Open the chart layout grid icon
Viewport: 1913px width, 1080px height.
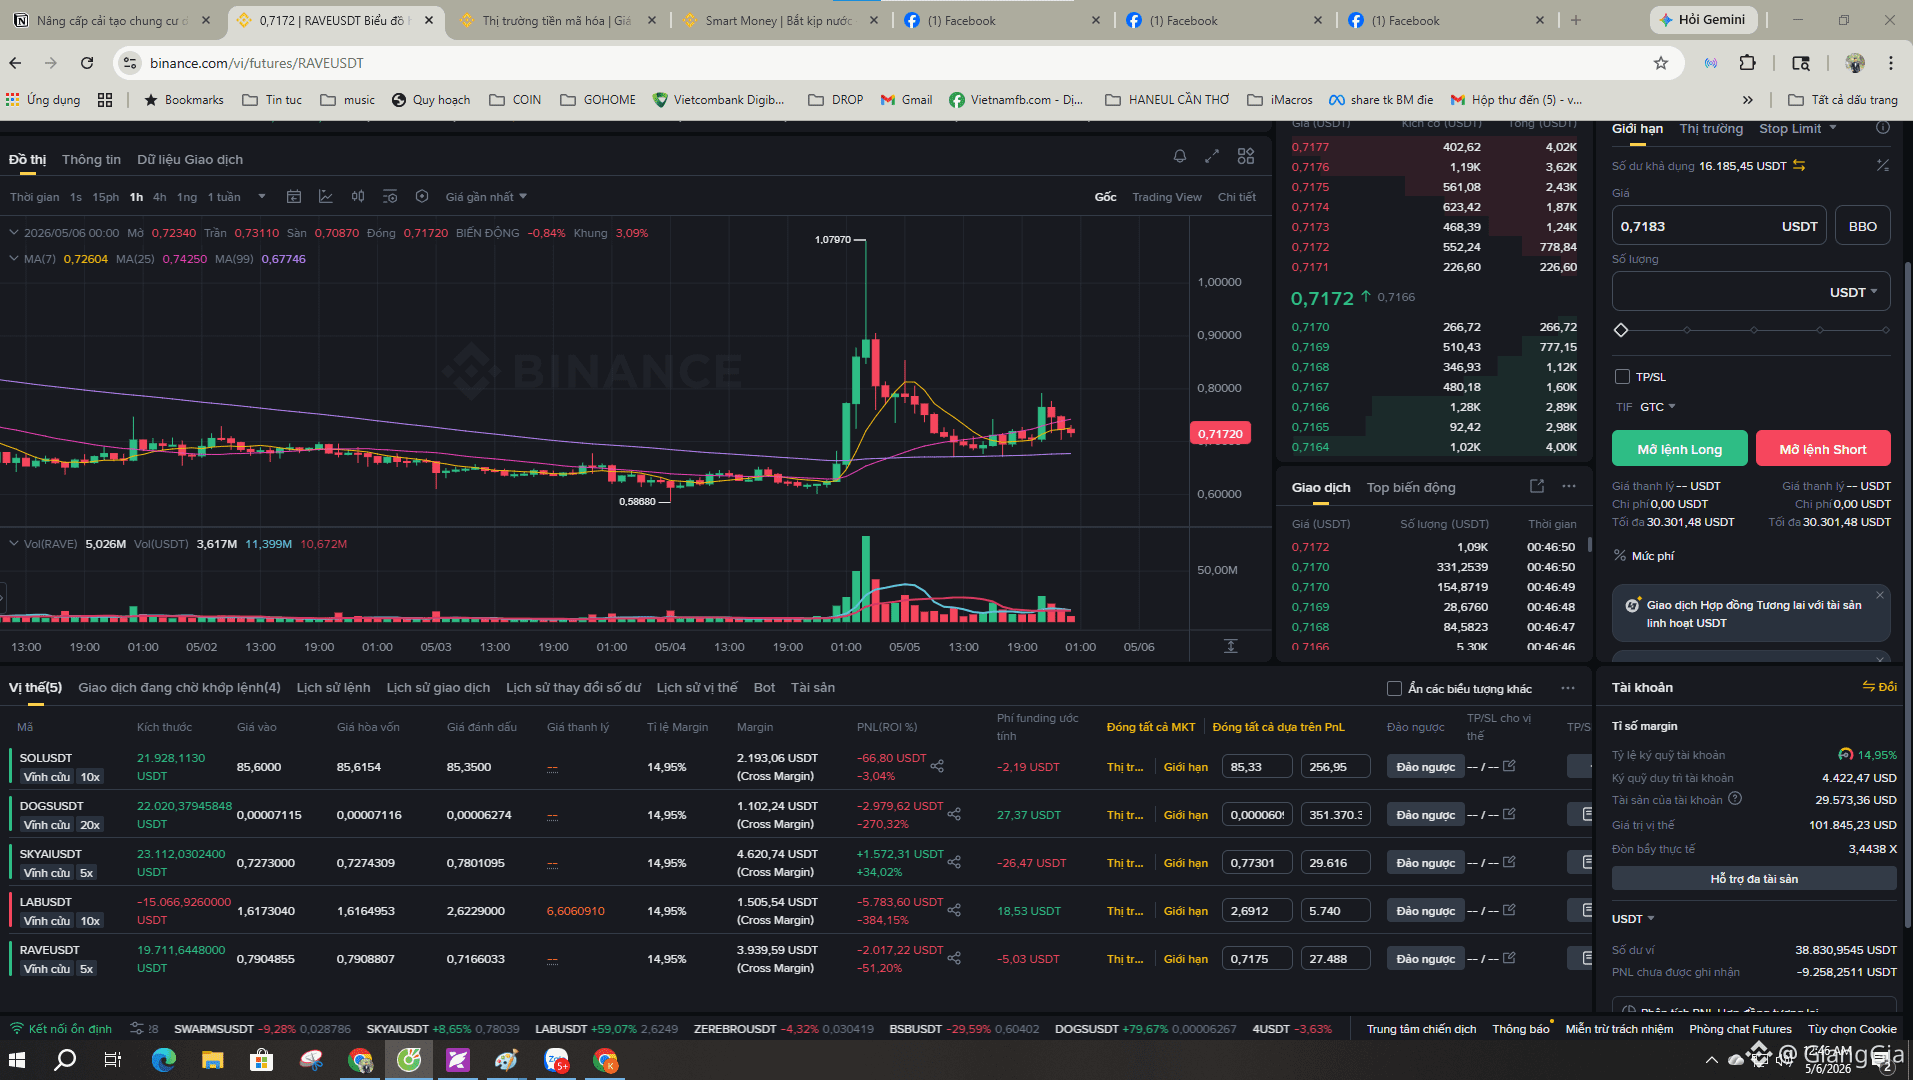pos(1246,156)
